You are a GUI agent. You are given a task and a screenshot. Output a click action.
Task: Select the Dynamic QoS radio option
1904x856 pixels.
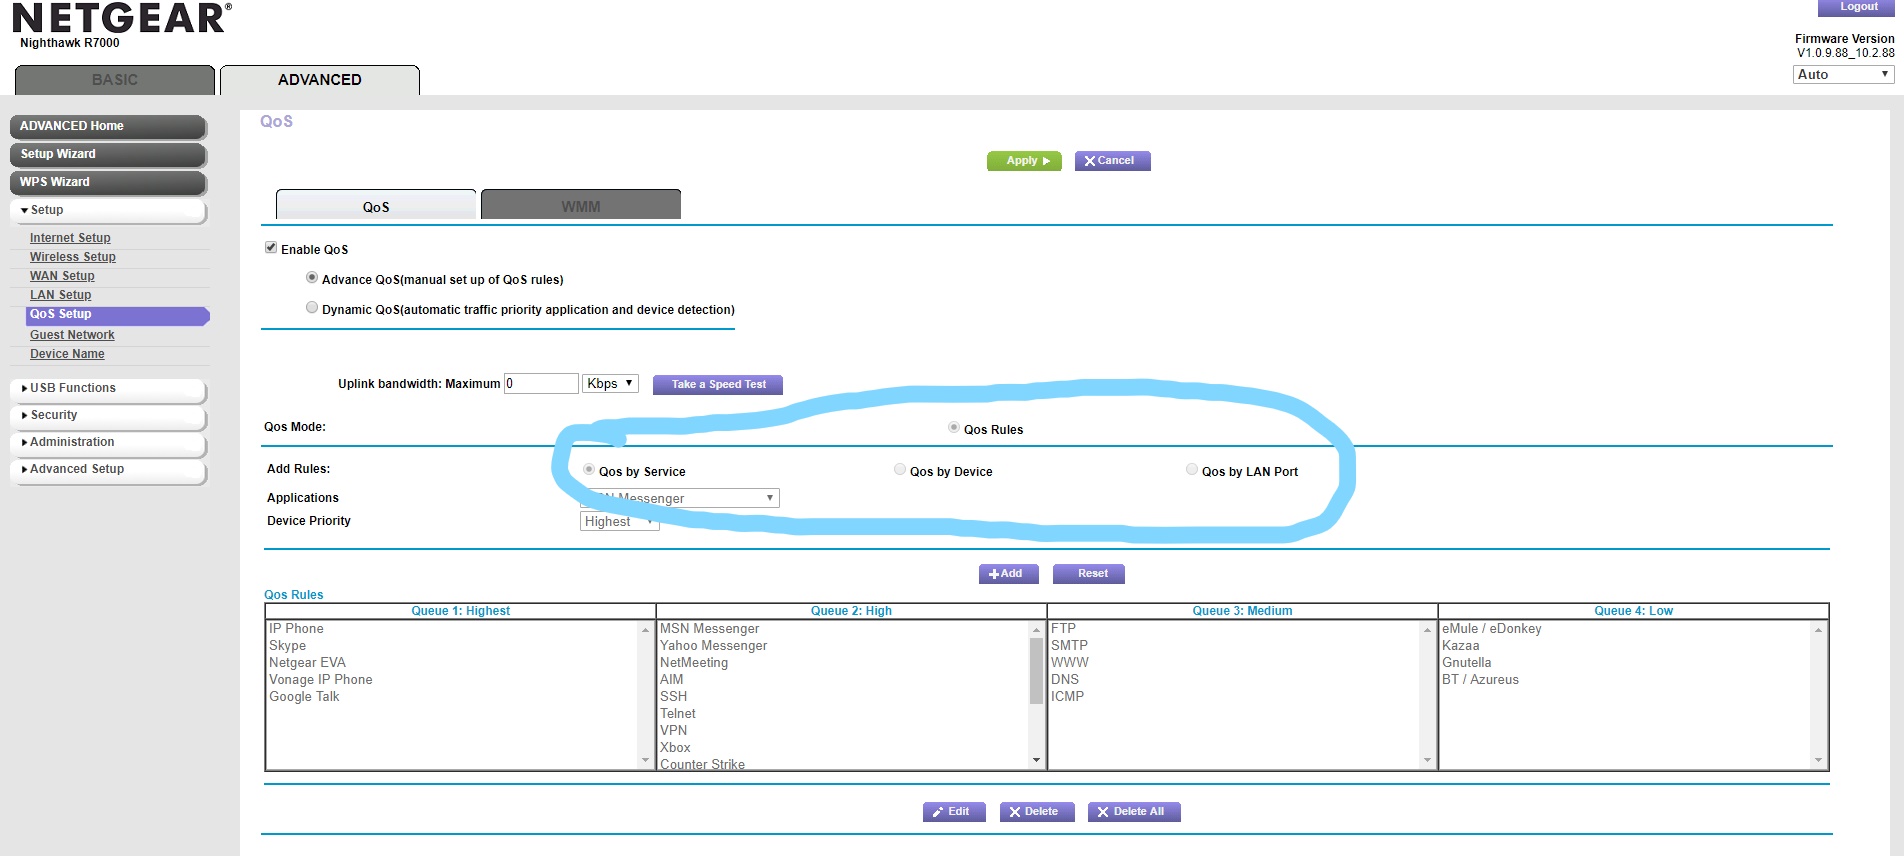[x=312, y=308]
